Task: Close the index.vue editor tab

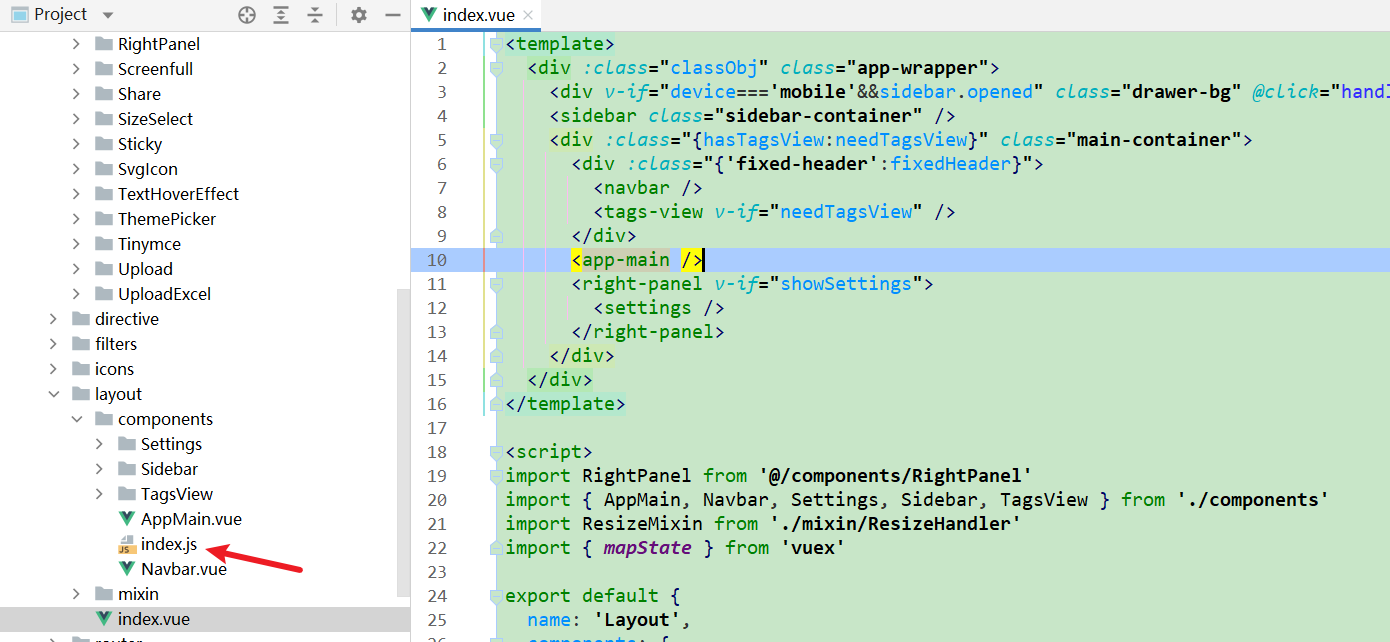Action: pos(529,15)
